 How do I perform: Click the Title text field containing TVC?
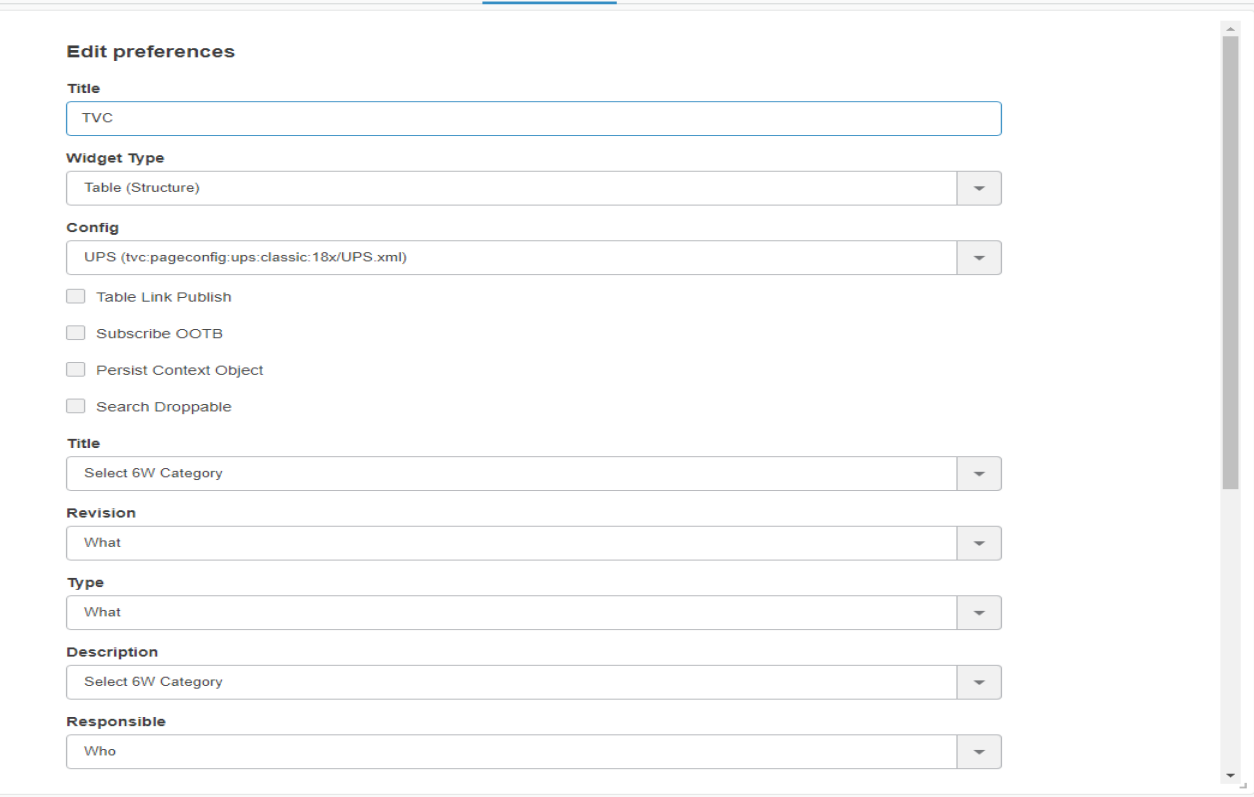[x=533, y=118]
